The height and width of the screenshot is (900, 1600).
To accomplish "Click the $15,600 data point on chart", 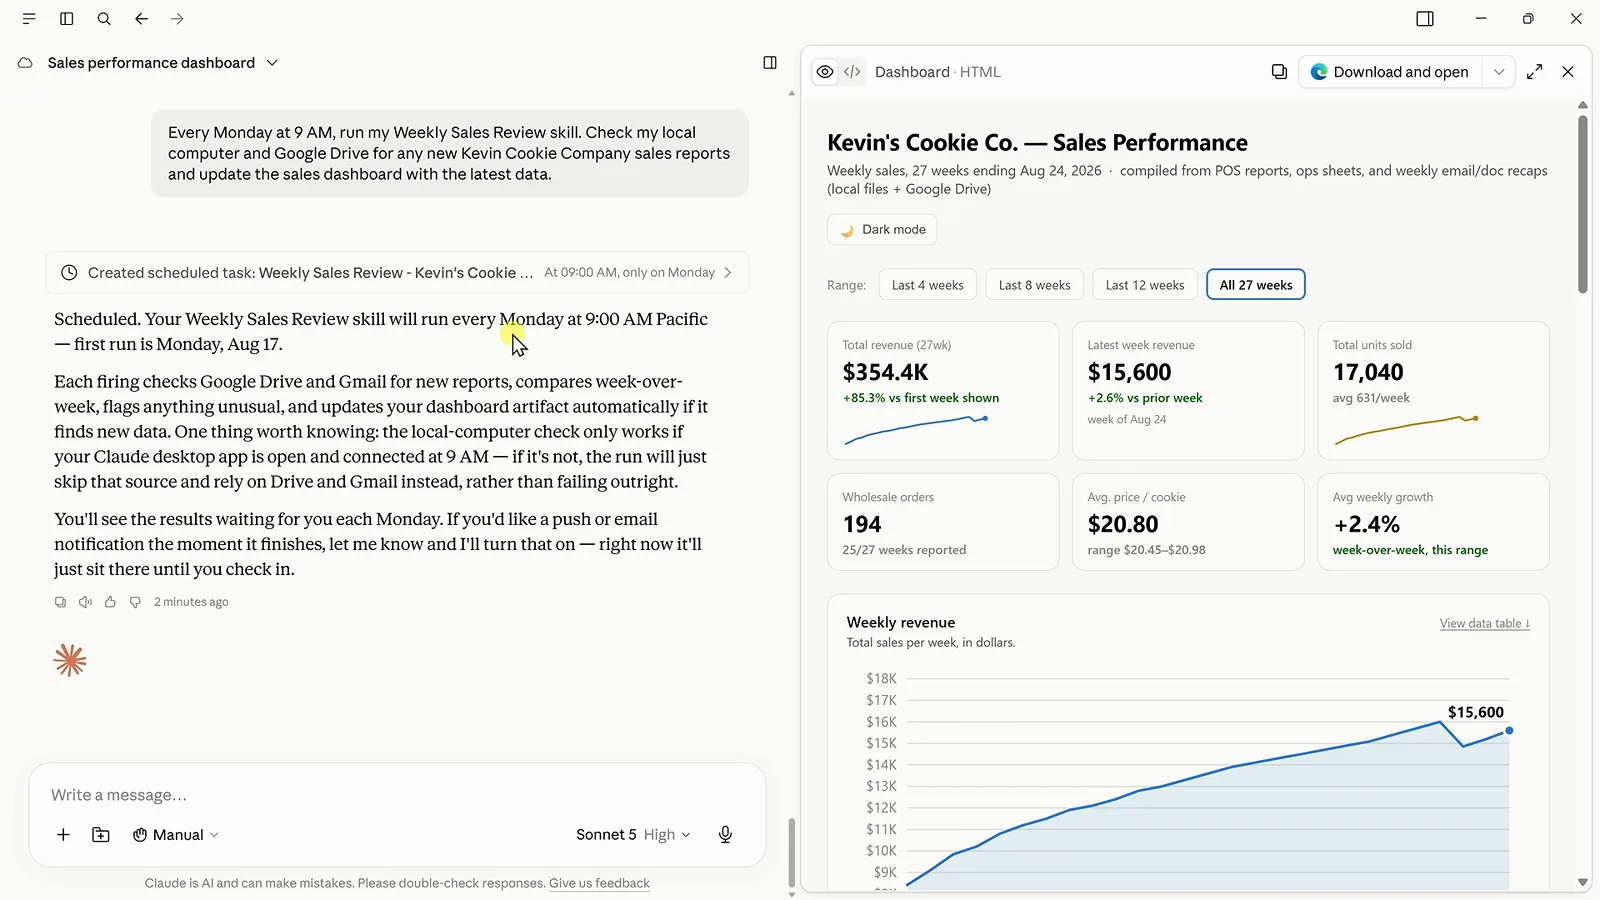I will coord(1509,731).
